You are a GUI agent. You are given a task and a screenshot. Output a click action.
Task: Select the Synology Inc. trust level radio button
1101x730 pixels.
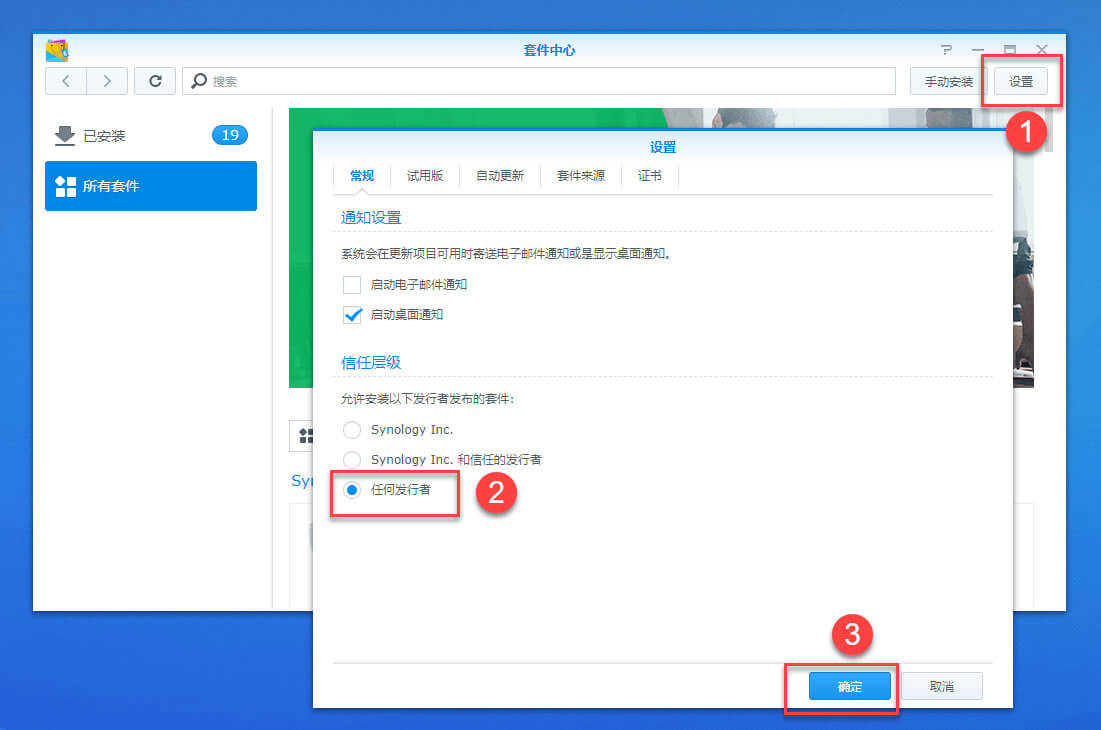click(x=352, y=430)
